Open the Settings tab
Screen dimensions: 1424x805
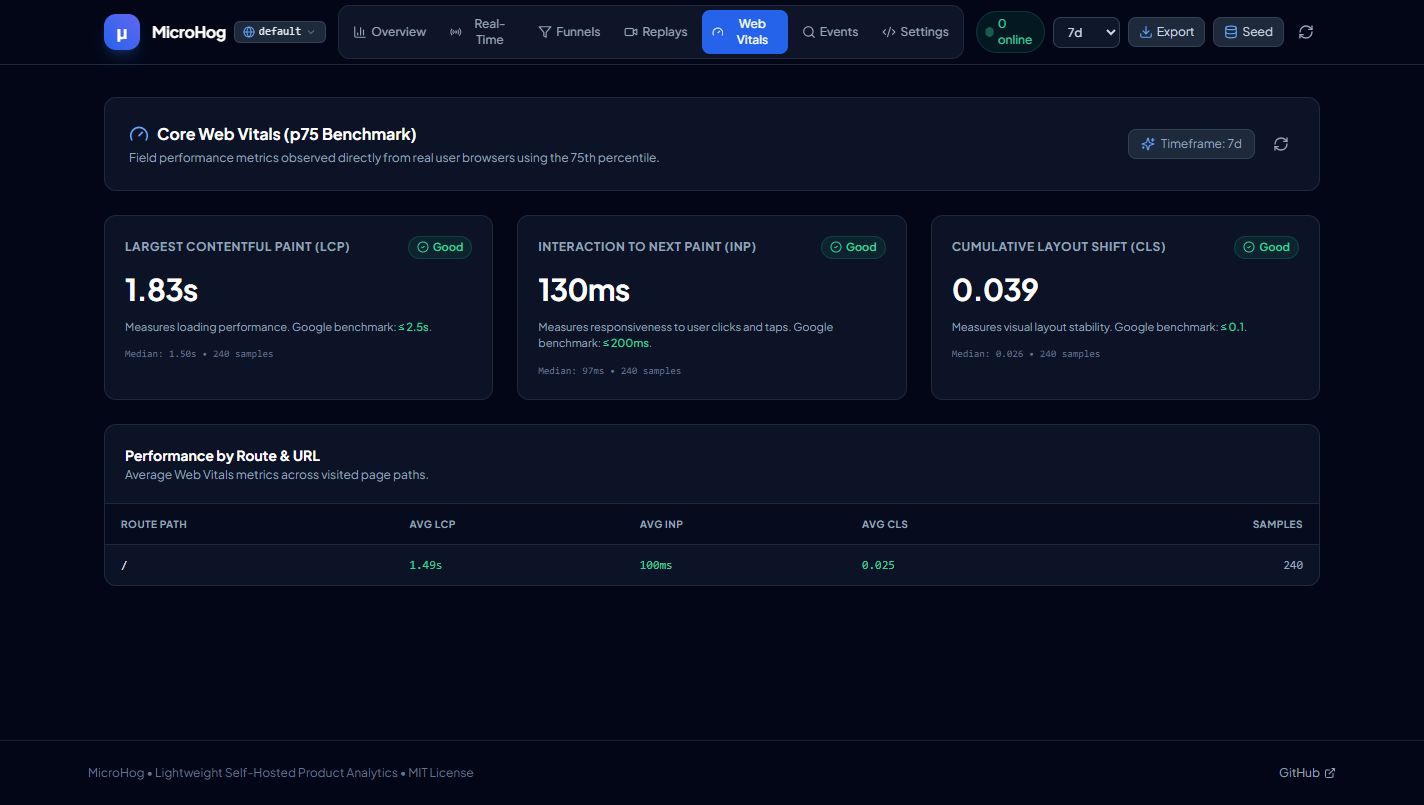click(x=915, y=32)
